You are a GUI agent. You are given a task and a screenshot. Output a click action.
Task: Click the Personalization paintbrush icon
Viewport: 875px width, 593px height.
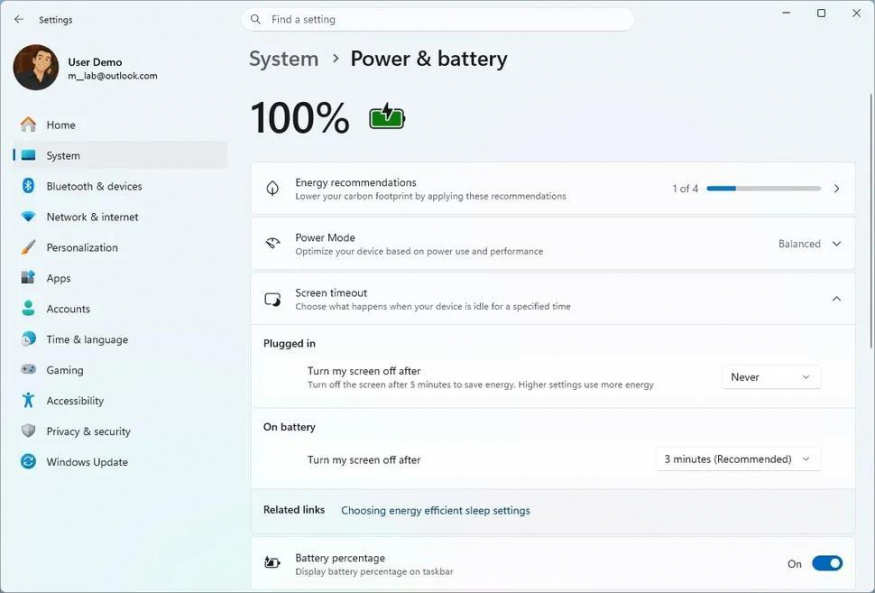[28, 247]
